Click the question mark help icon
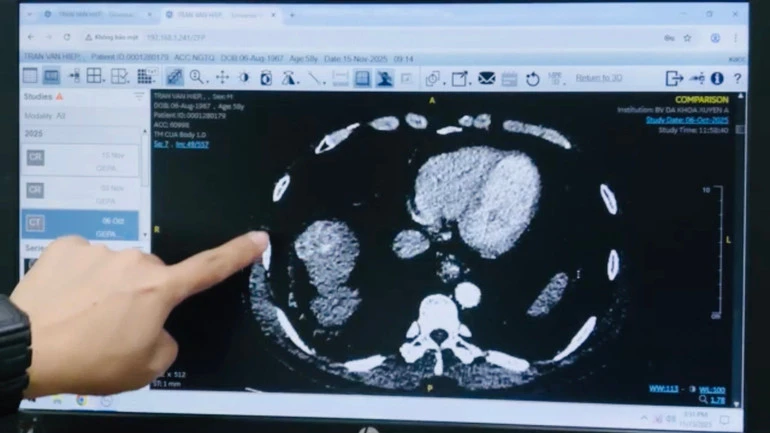Screen dimensions: 770x433 click(x=737, y=78)
